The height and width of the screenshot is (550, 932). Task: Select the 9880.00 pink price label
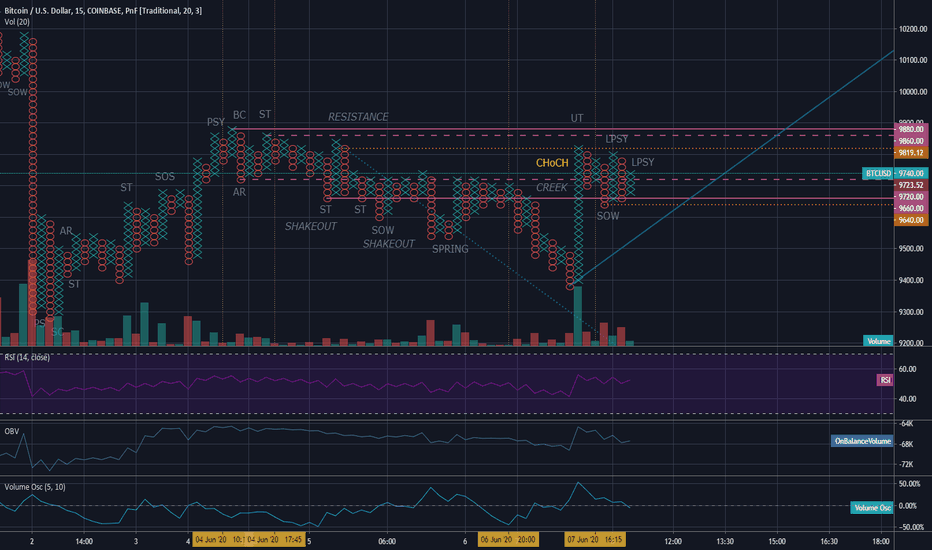point(911,129)
